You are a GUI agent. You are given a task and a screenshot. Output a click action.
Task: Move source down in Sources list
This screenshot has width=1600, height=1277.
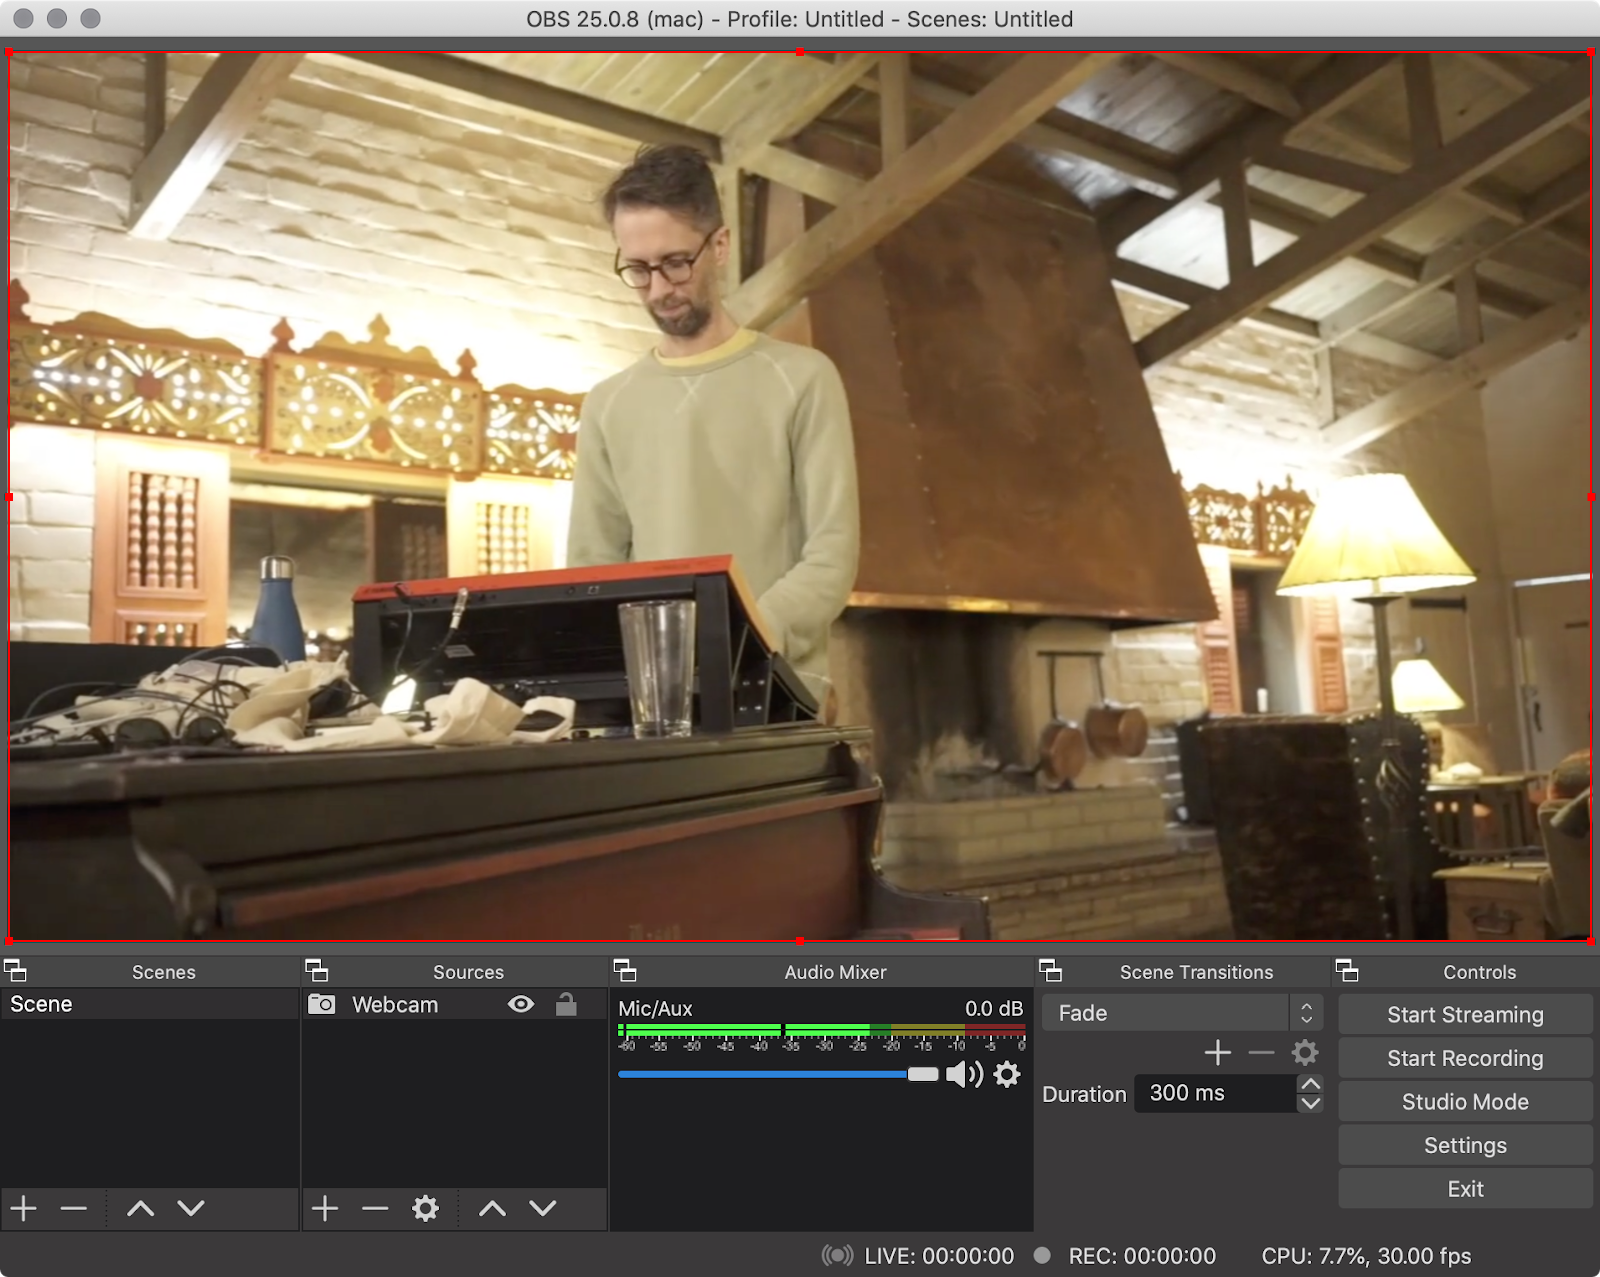(543, 1208)
